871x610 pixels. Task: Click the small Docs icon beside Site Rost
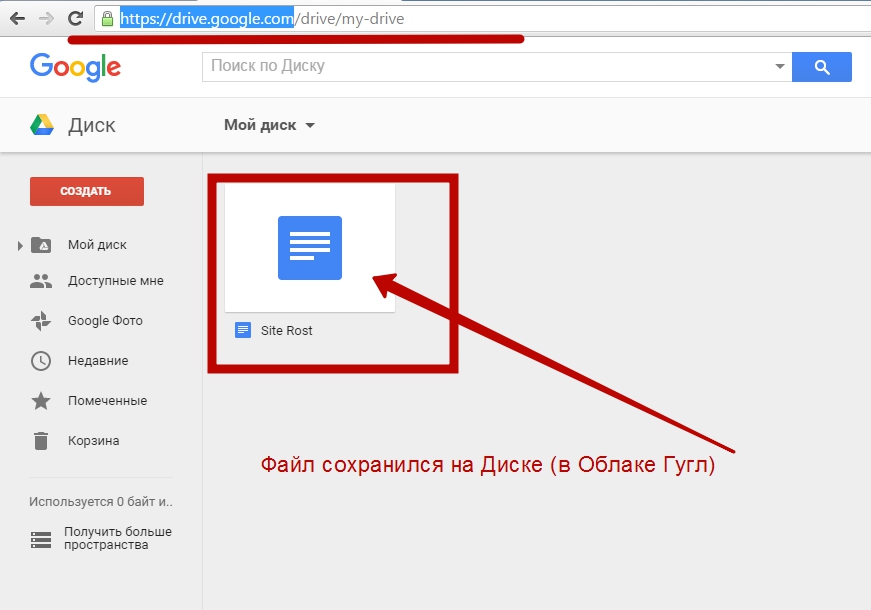[x=243, y=330]
